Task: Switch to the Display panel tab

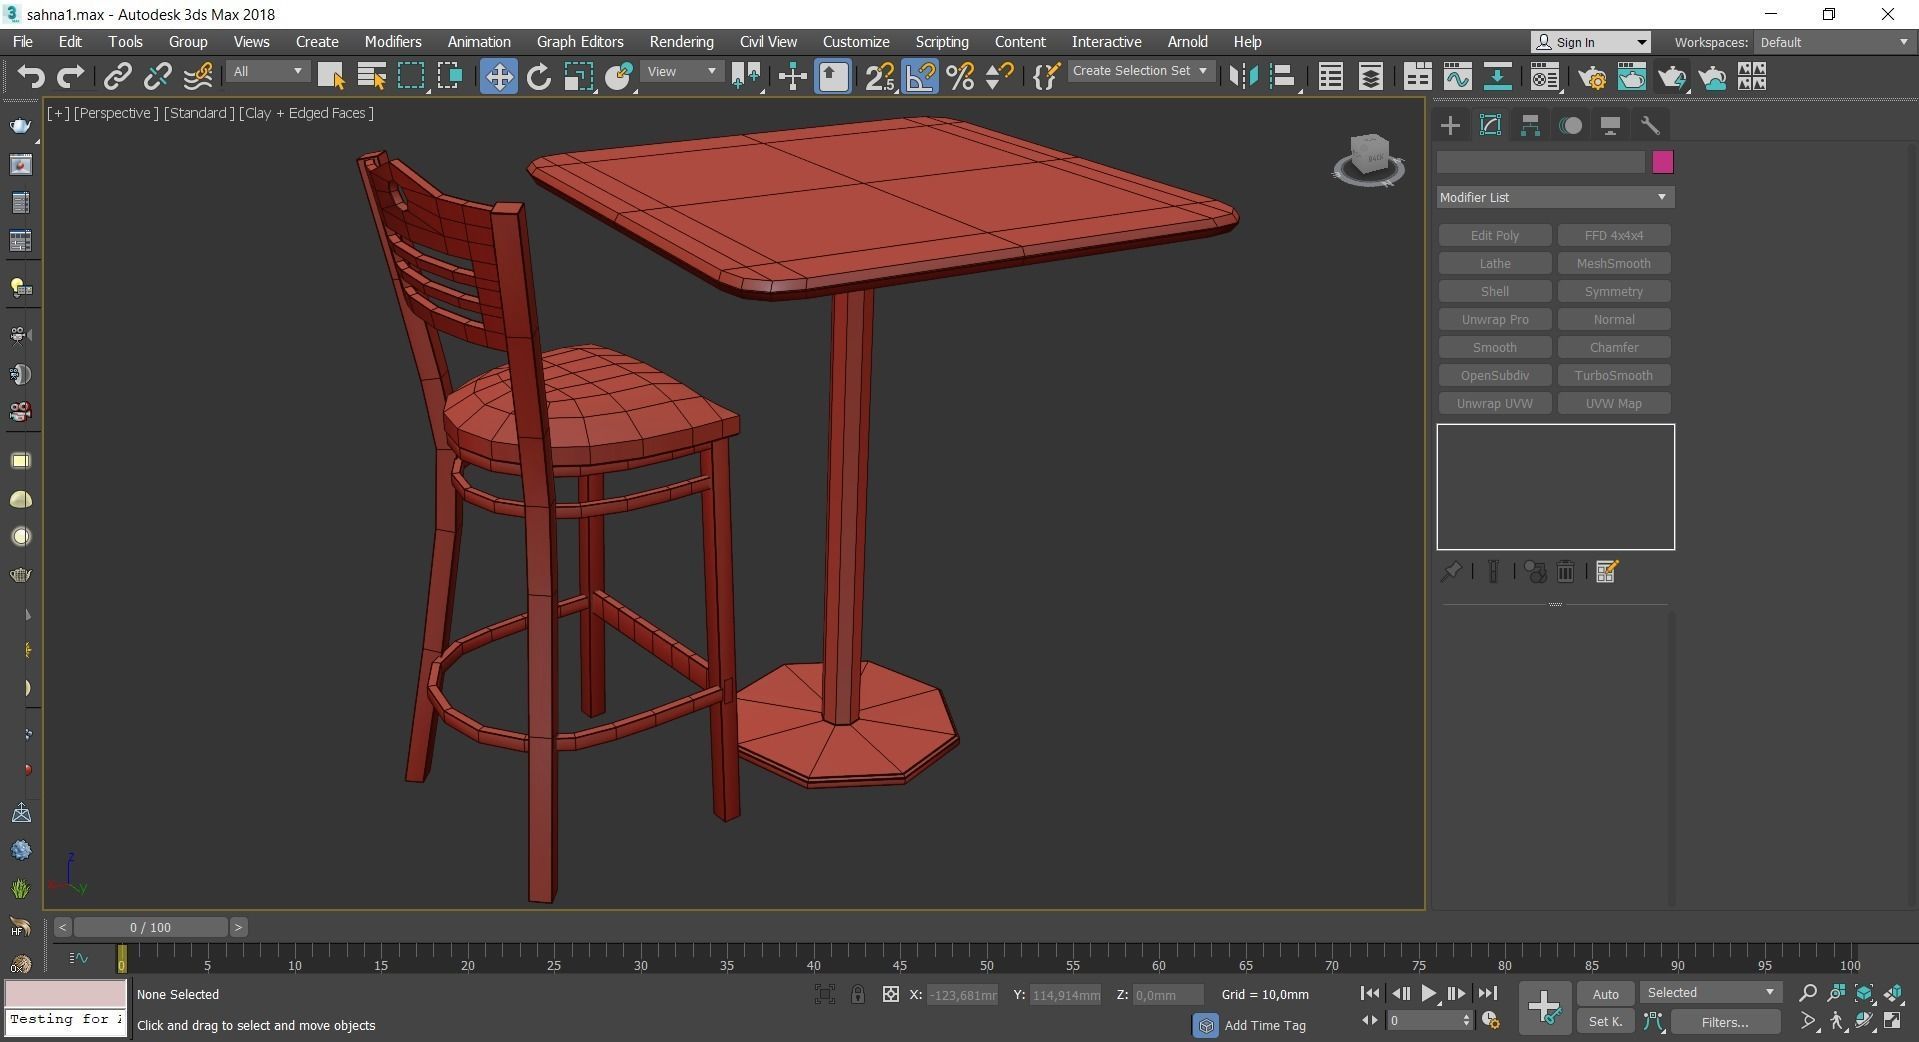Action: click(1610, 125)
